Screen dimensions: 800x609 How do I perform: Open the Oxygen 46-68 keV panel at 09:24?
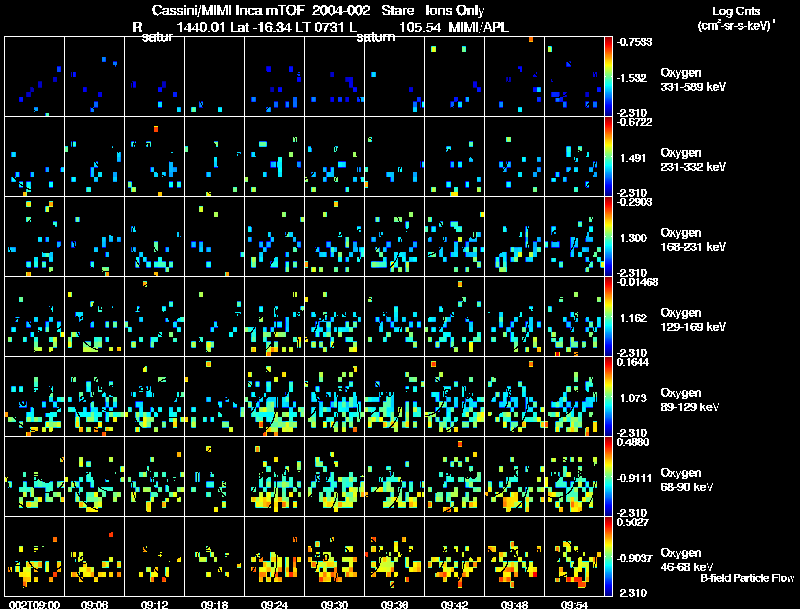point(274,556)
